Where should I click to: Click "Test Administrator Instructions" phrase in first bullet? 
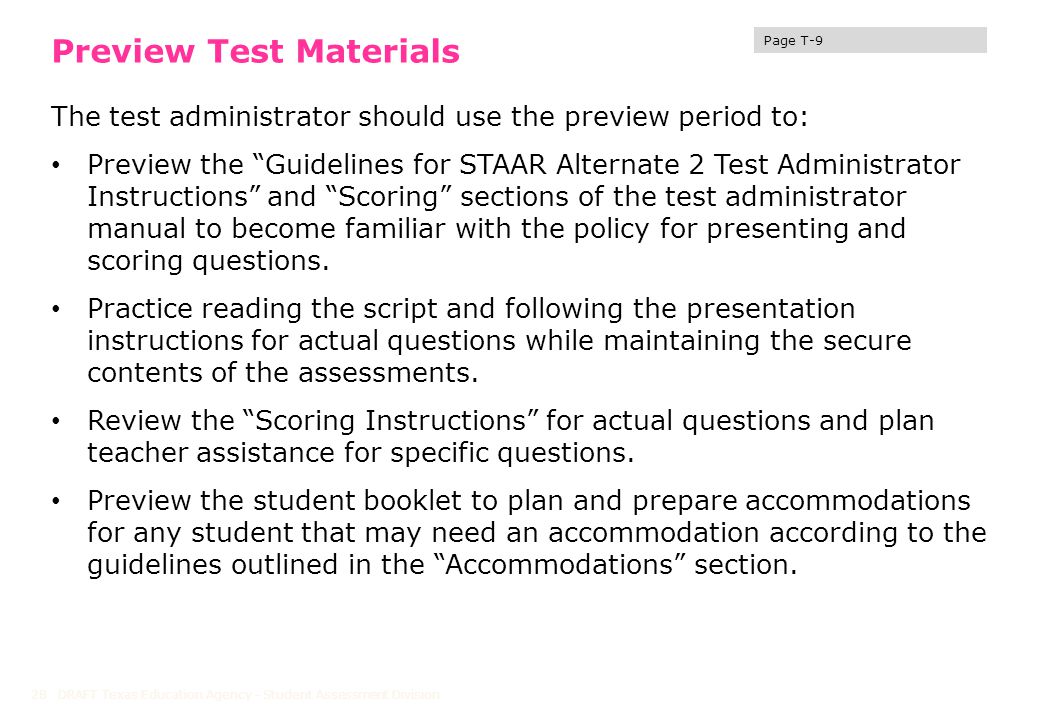pyautogui.click(x=523, y=180)
